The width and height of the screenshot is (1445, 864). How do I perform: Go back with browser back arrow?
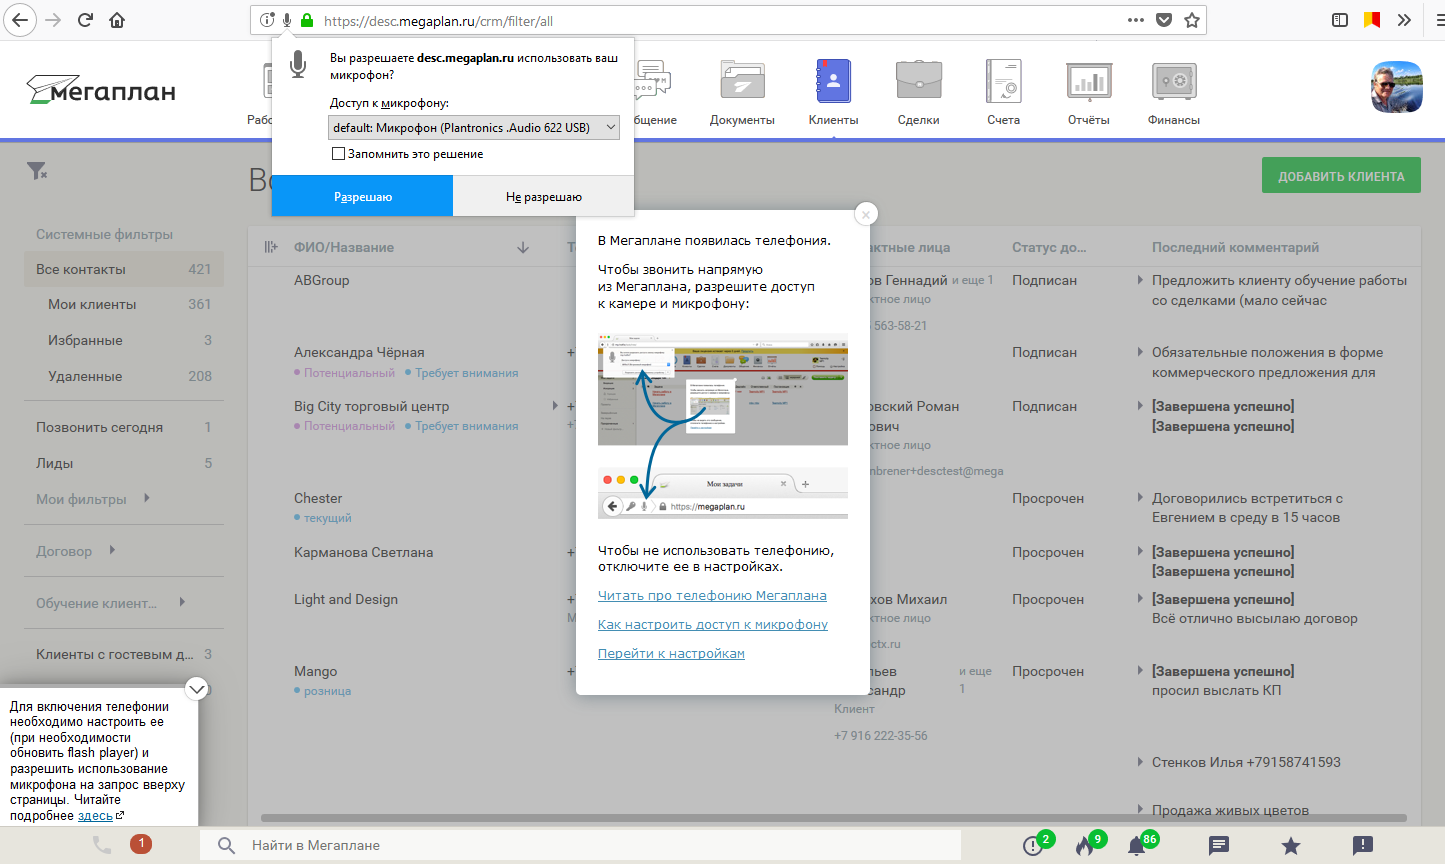click(20, 20)
